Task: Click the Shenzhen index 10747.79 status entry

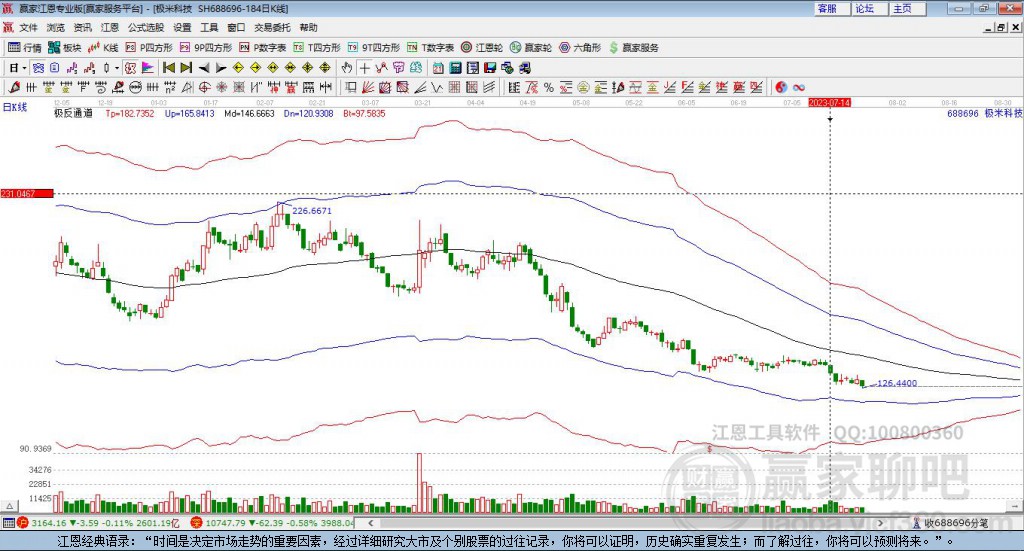Action: pyautogui.click(x=272, y=523)
